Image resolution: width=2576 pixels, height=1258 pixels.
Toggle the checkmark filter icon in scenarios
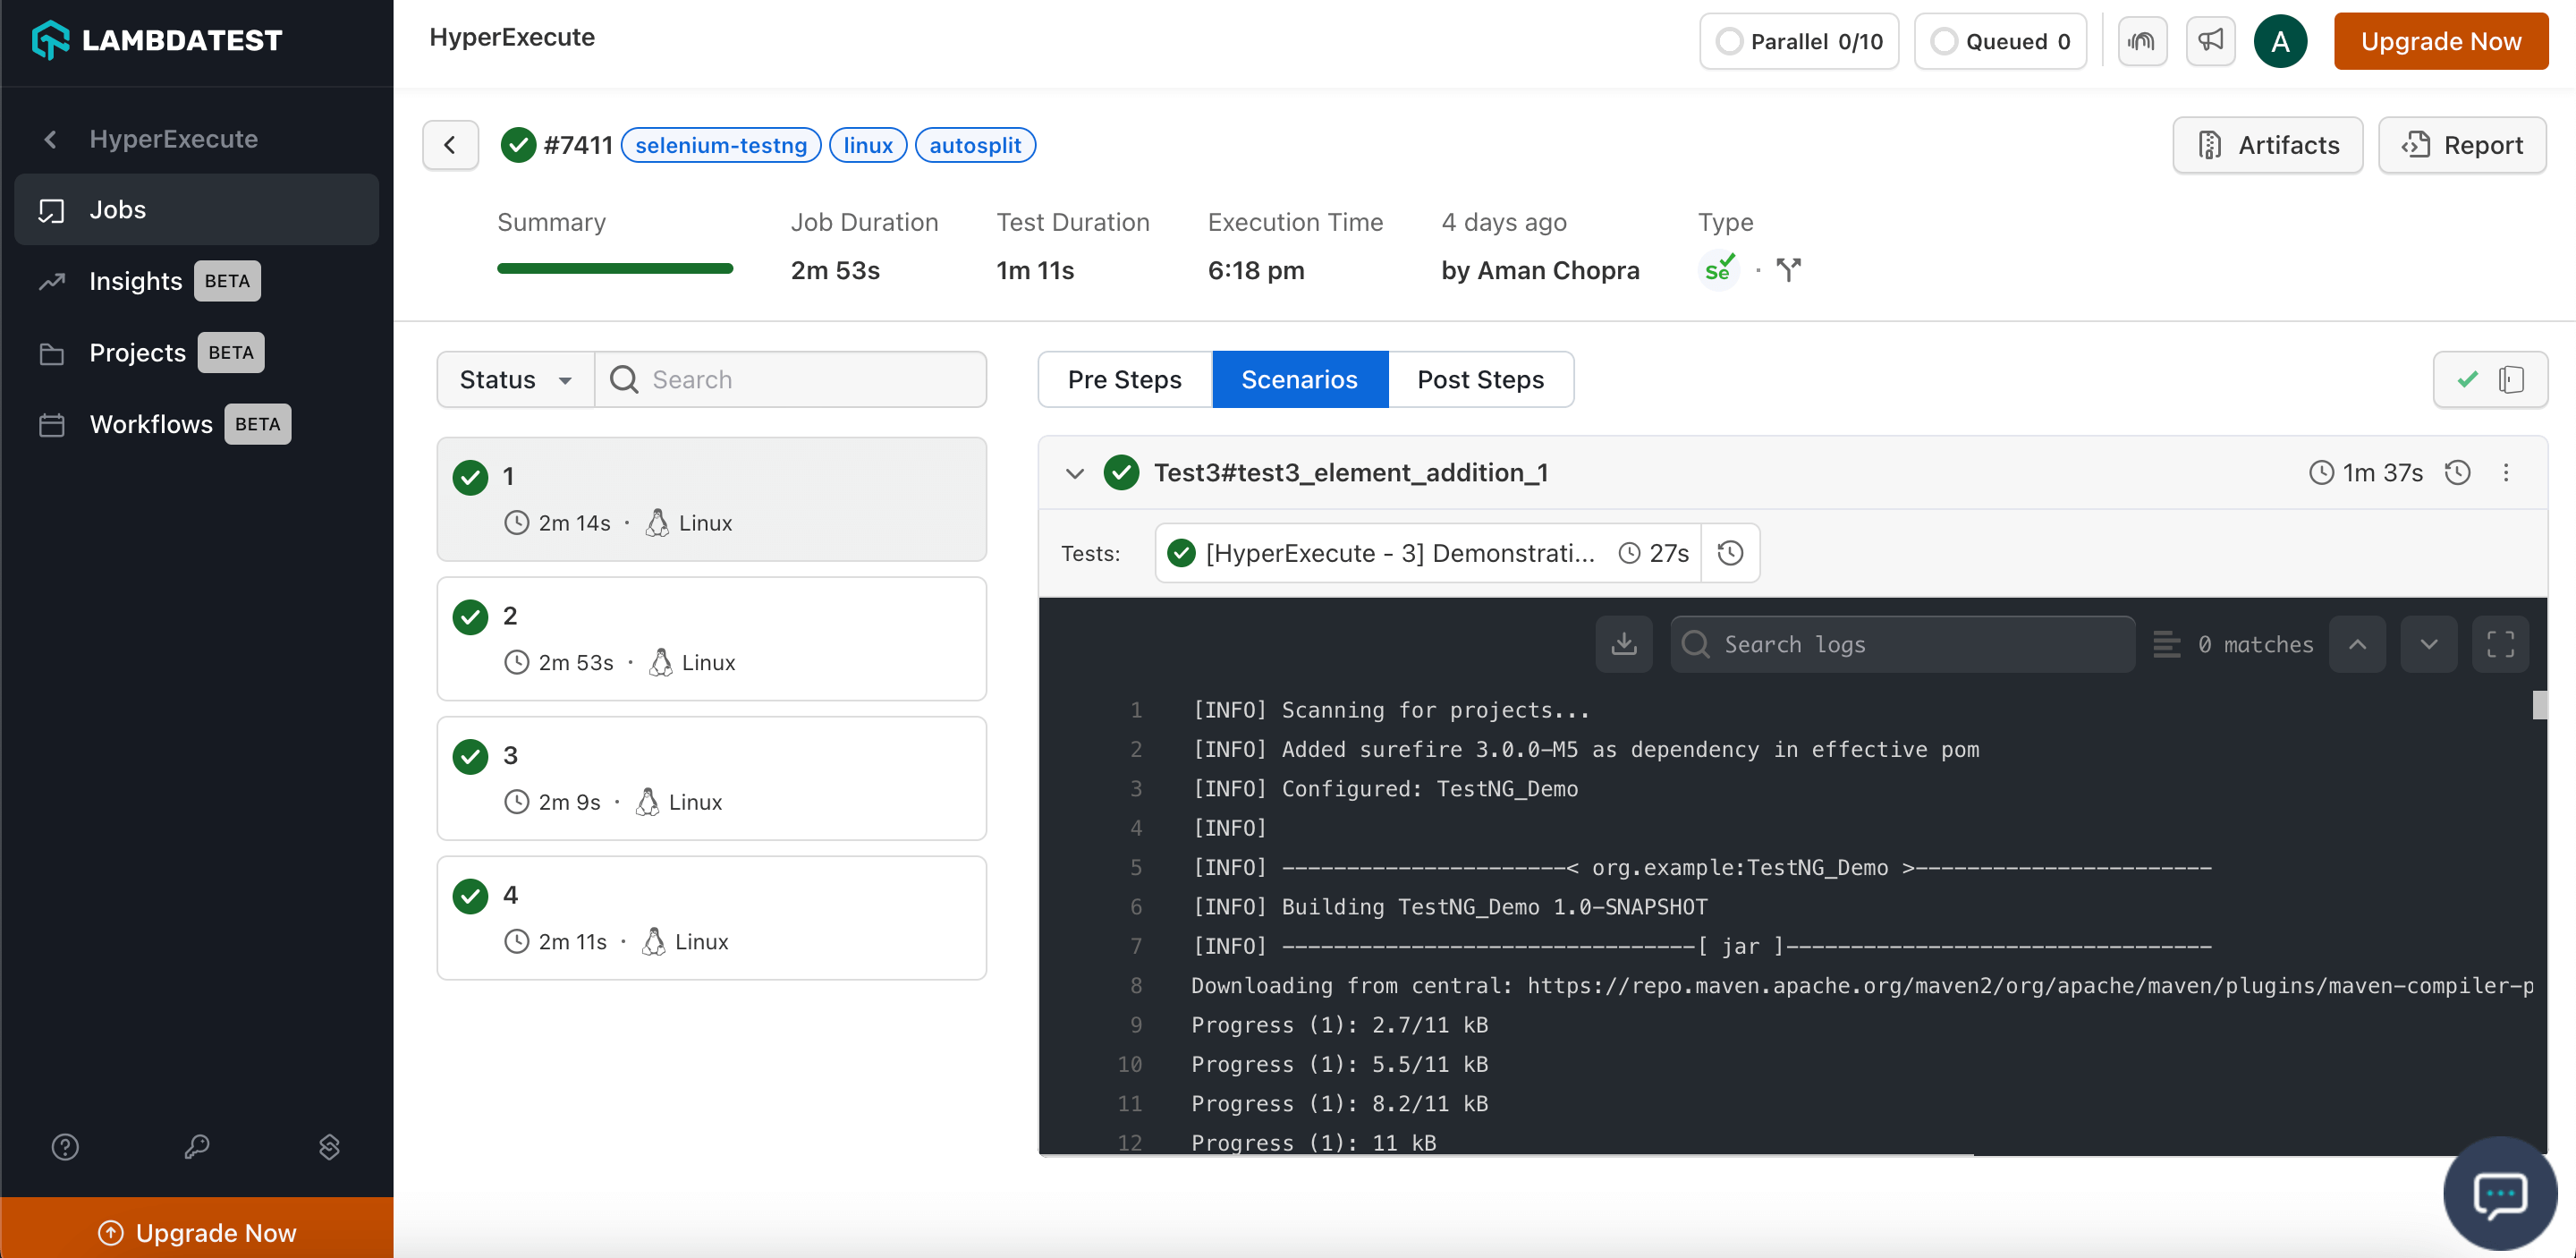pyautogui.click(x=2468, y=380)
